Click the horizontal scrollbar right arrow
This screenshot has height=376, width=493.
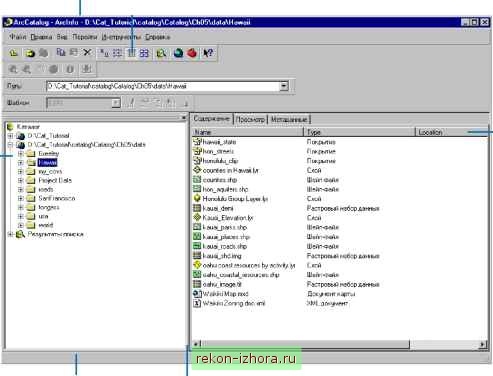[x=483, y=344]
